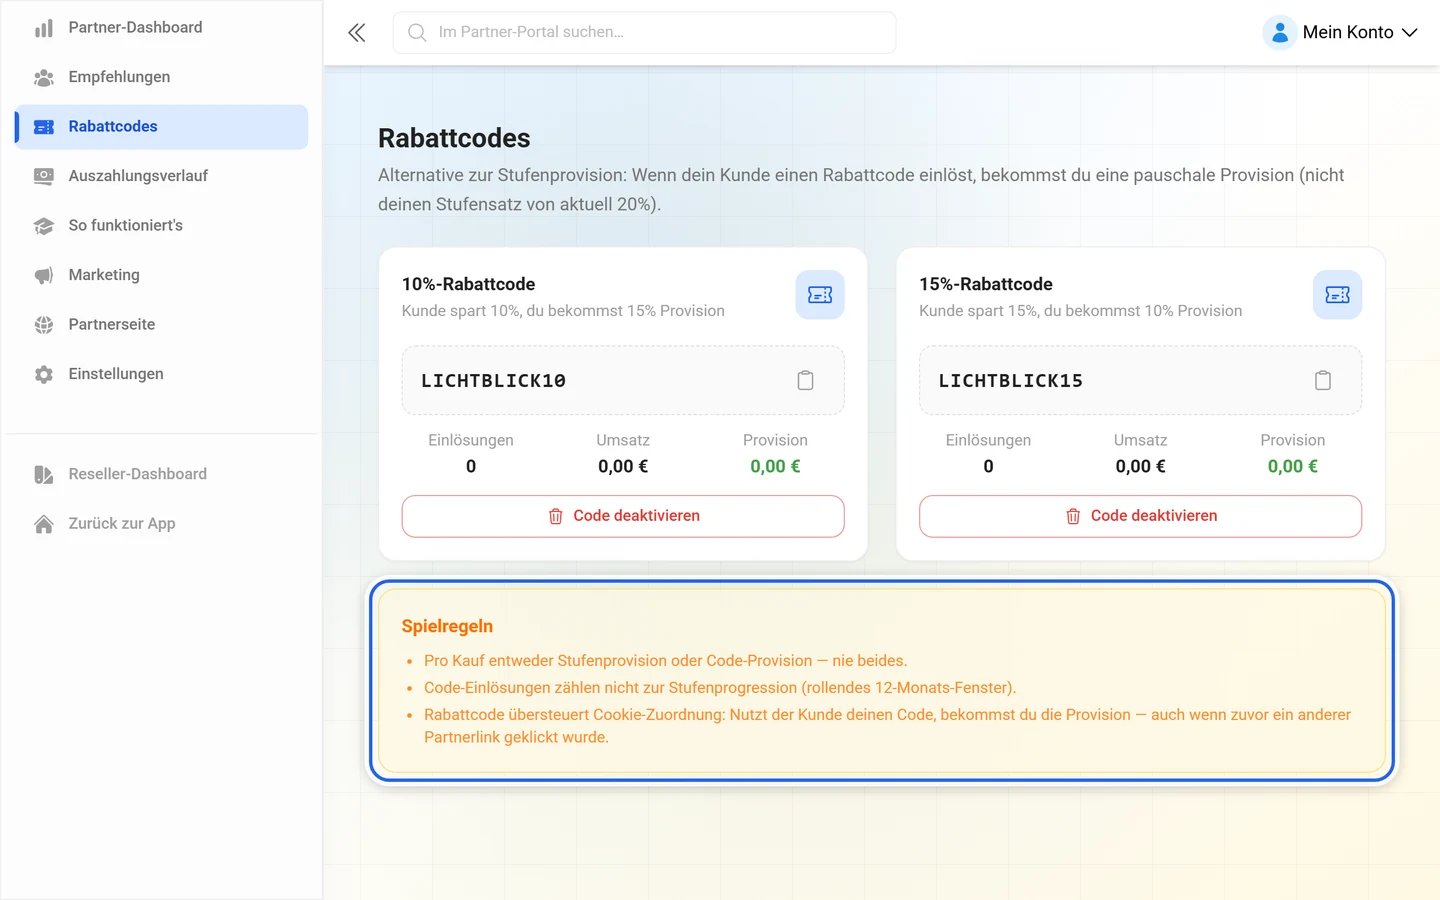Switch to Reseller-Dashboard

pyautogui.click(x=162, y=474)
